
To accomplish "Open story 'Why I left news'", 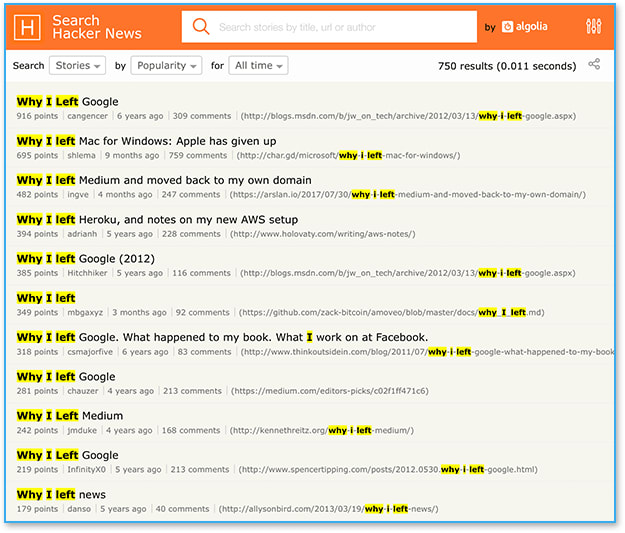I will [61, 495].
